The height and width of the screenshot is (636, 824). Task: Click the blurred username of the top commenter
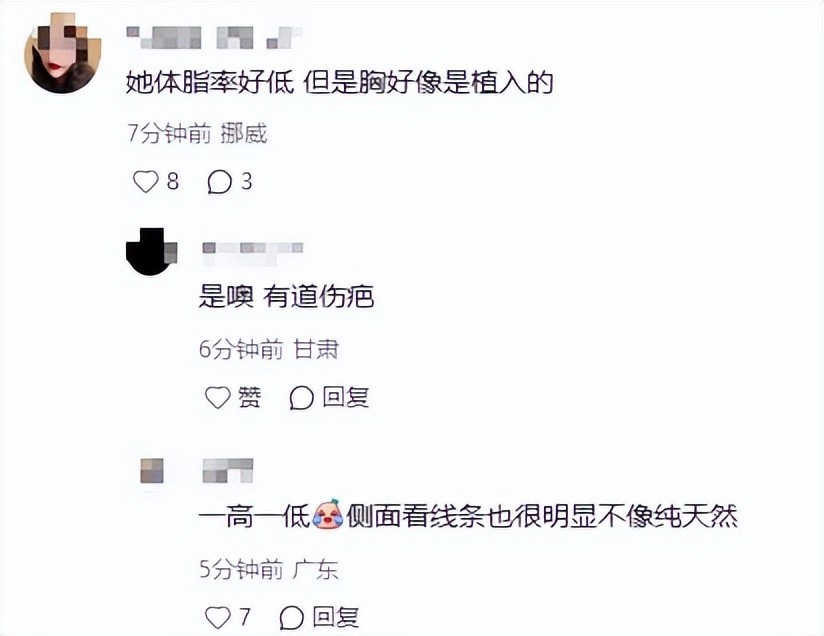pos(214,37)
